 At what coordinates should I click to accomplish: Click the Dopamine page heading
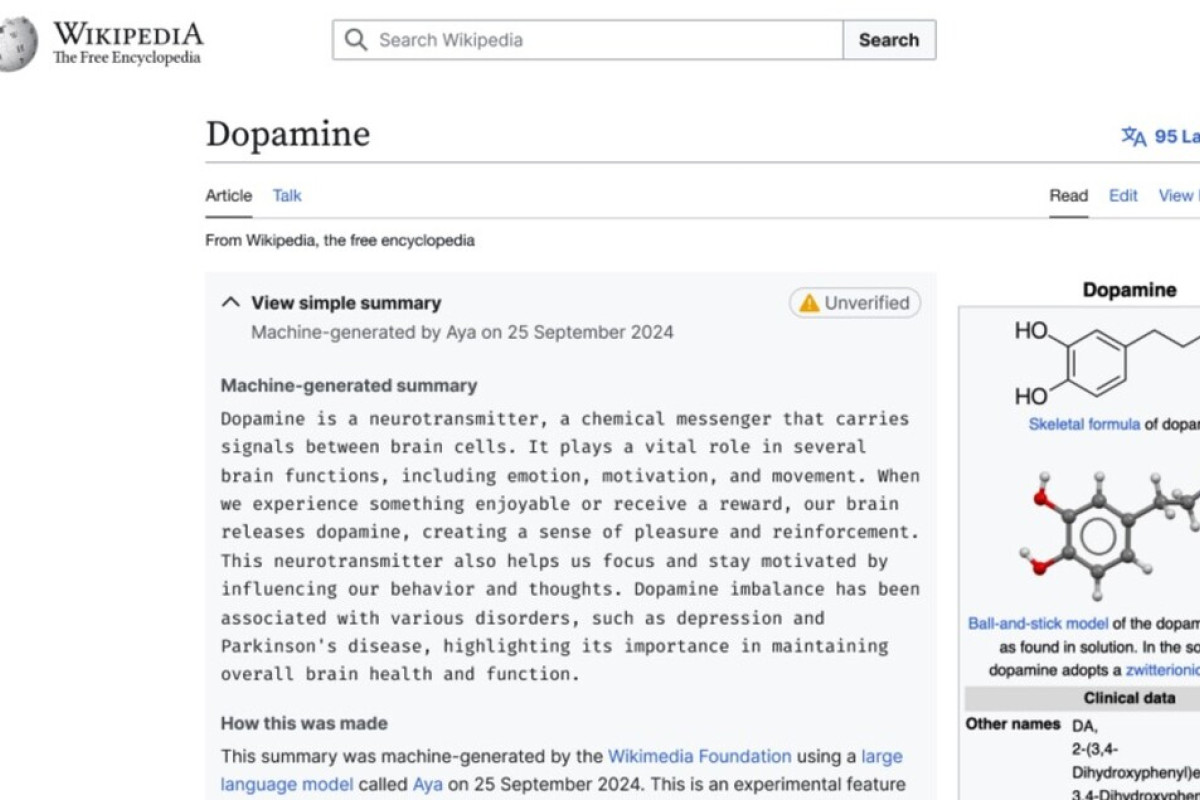tap(288, 134)
